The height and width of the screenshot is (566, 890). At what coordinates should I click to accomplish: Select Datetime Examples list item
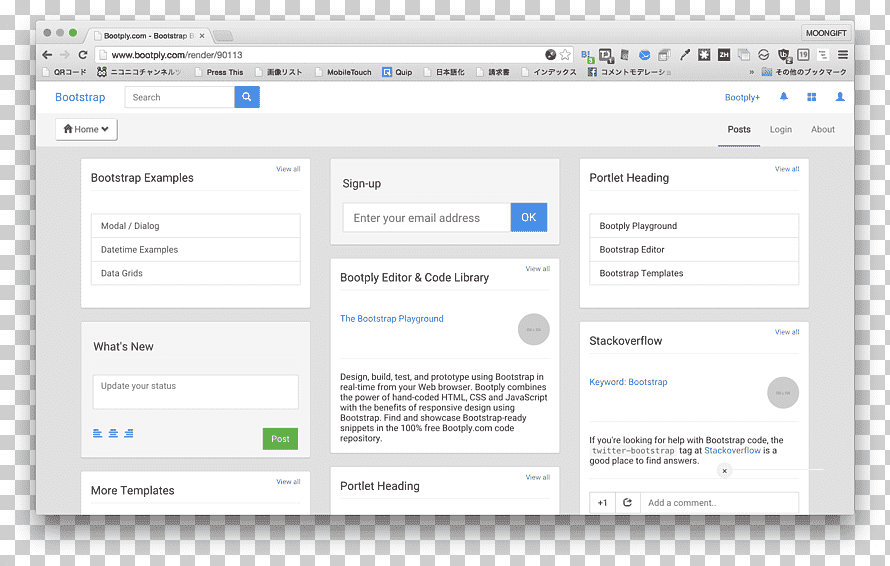[195, 249]
